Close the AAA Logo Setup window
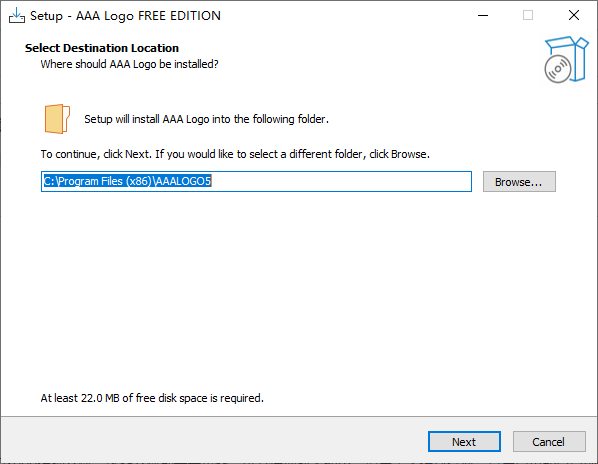 [574, 16]
